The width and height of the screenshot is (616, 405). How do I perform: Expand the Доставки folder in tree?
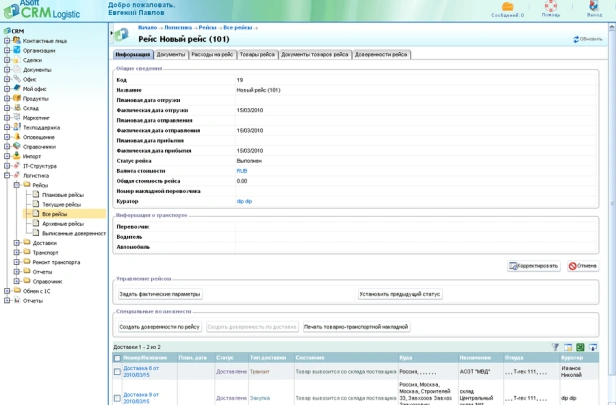(x=16, y=242)
